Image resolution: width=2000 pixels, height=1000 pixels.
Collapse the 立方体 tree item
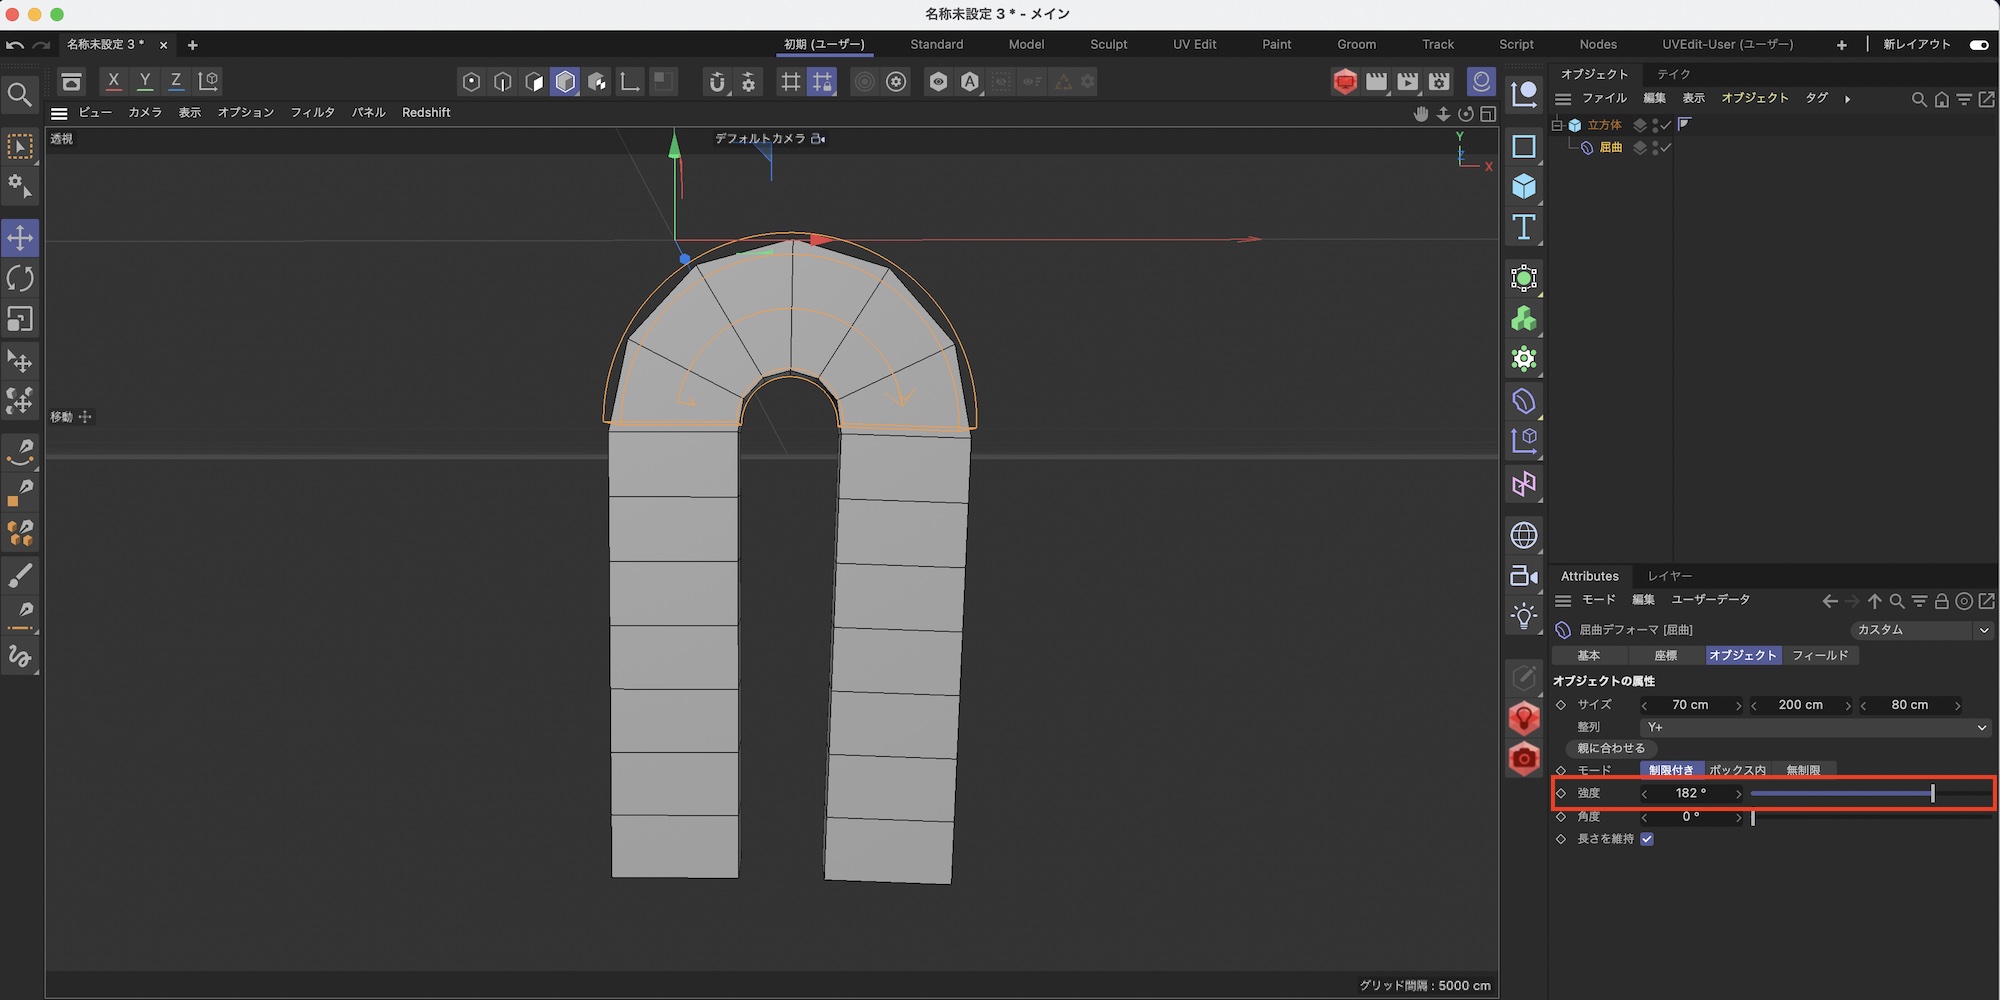tap(1557, 125)
